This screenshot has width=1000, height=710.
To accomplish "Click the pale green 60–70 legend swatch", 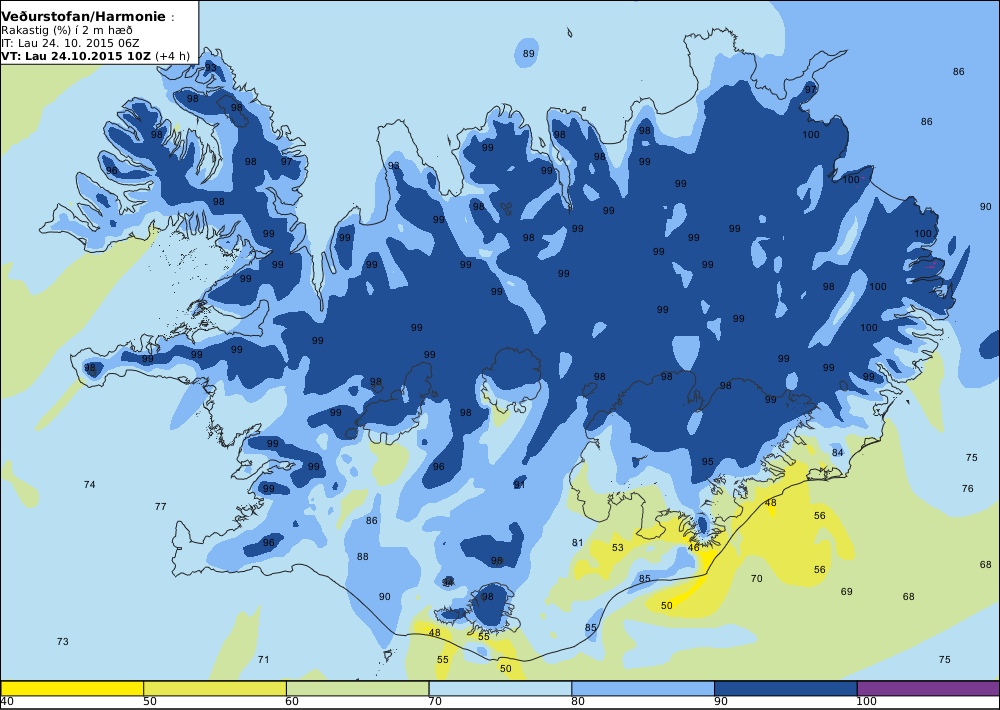I will 358,688.
